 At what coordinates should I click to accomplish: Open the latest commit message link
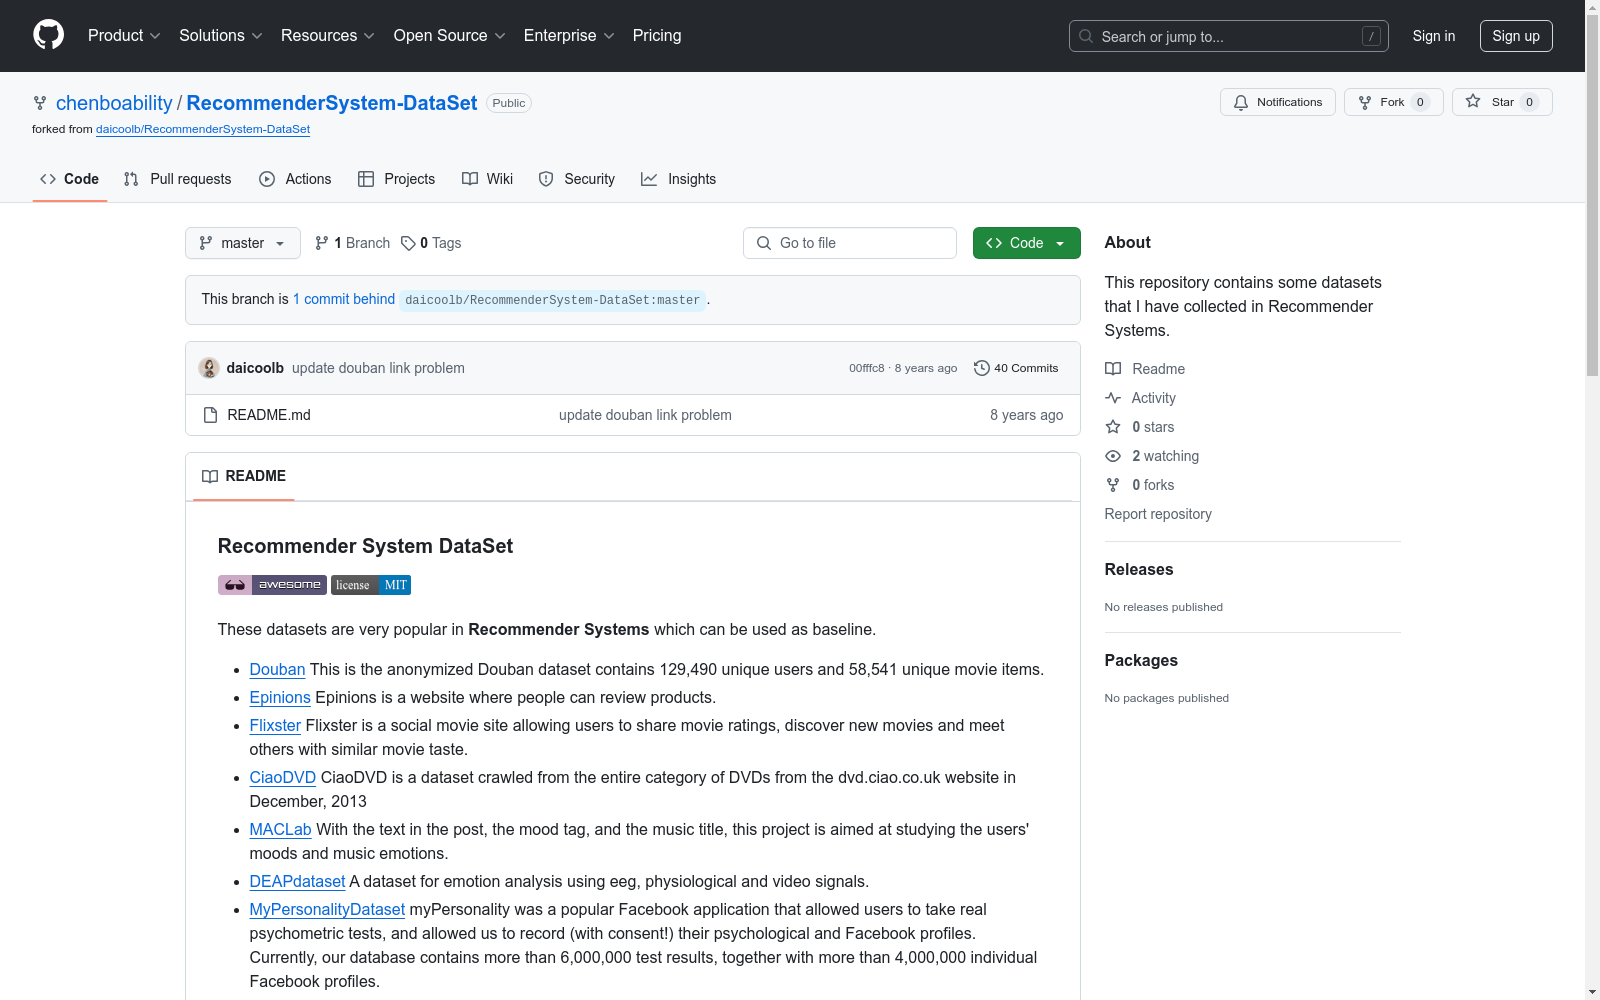(x=378, y=368)
